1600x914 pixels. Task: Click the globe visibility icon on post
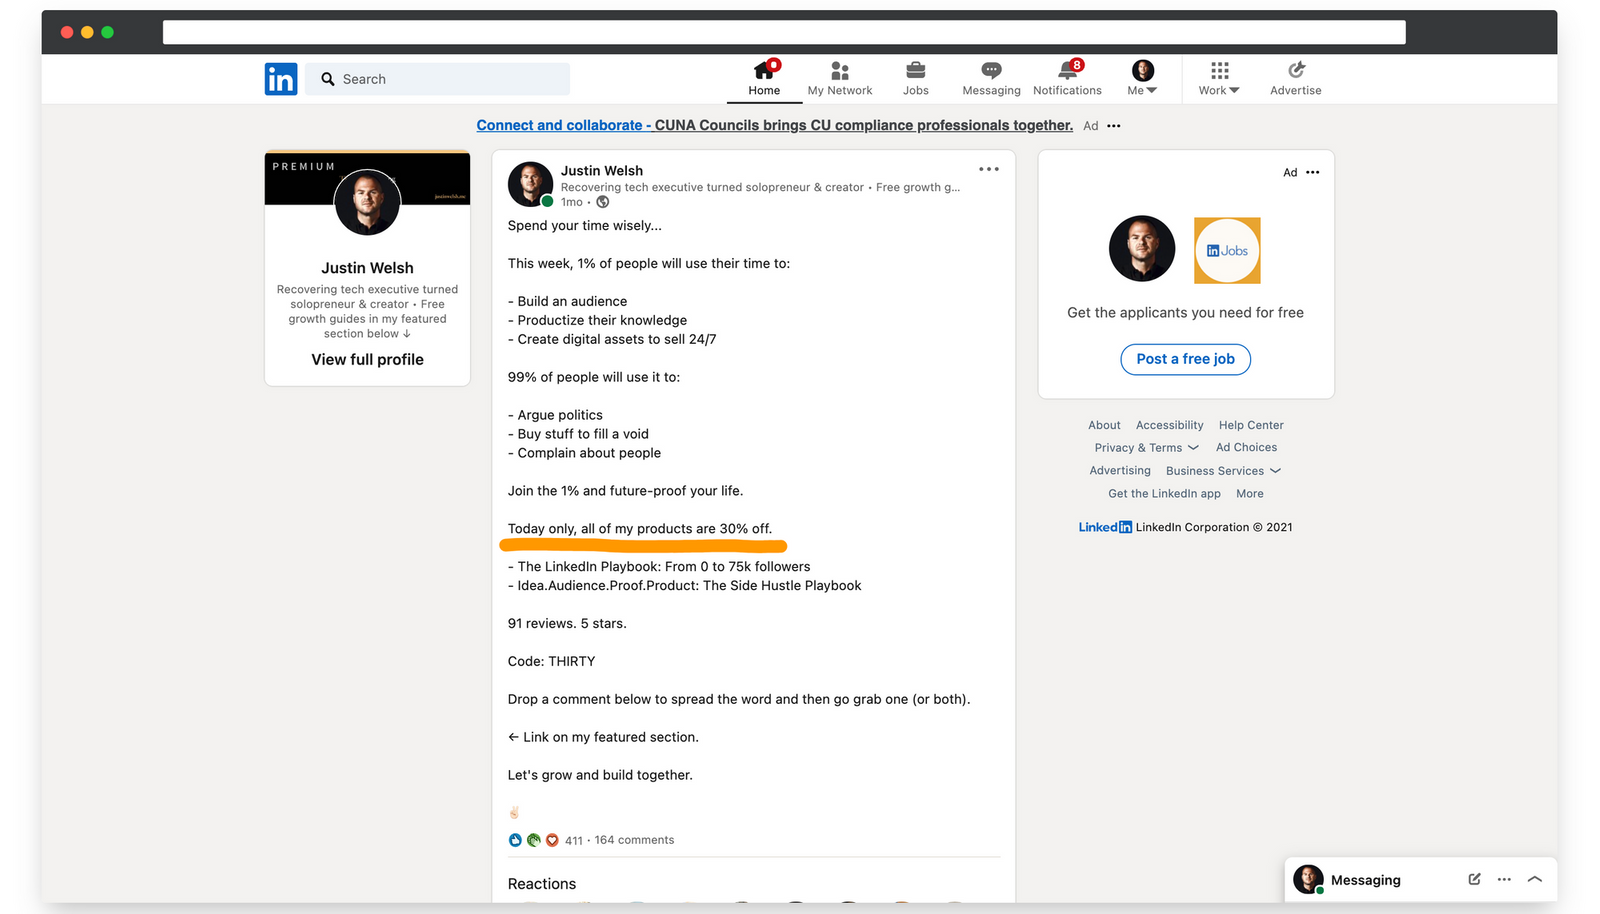click(603, 202)
